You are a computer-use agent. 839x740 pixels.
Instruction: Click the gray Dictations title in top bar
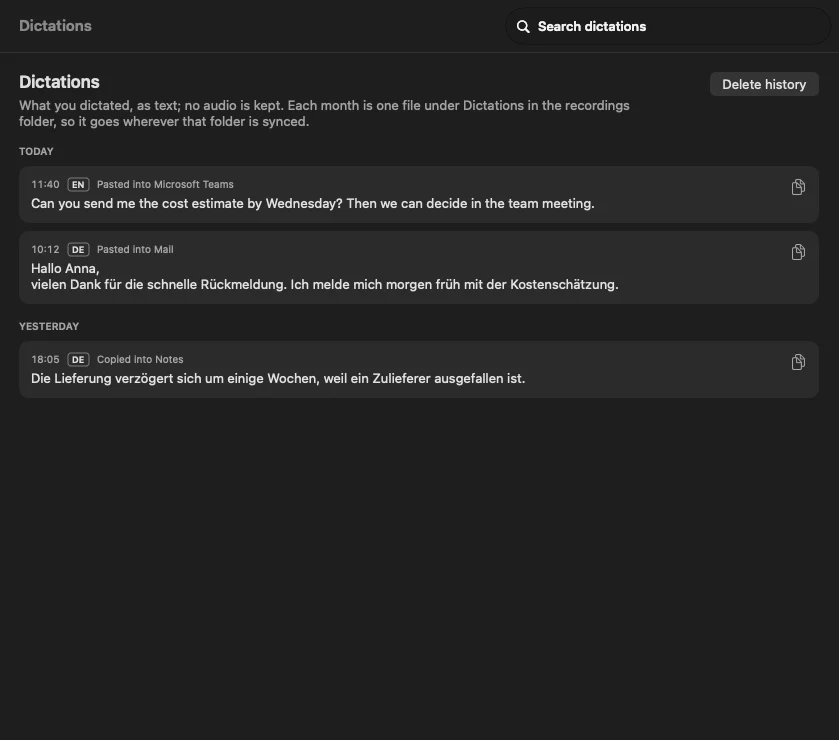pos(55,26)
